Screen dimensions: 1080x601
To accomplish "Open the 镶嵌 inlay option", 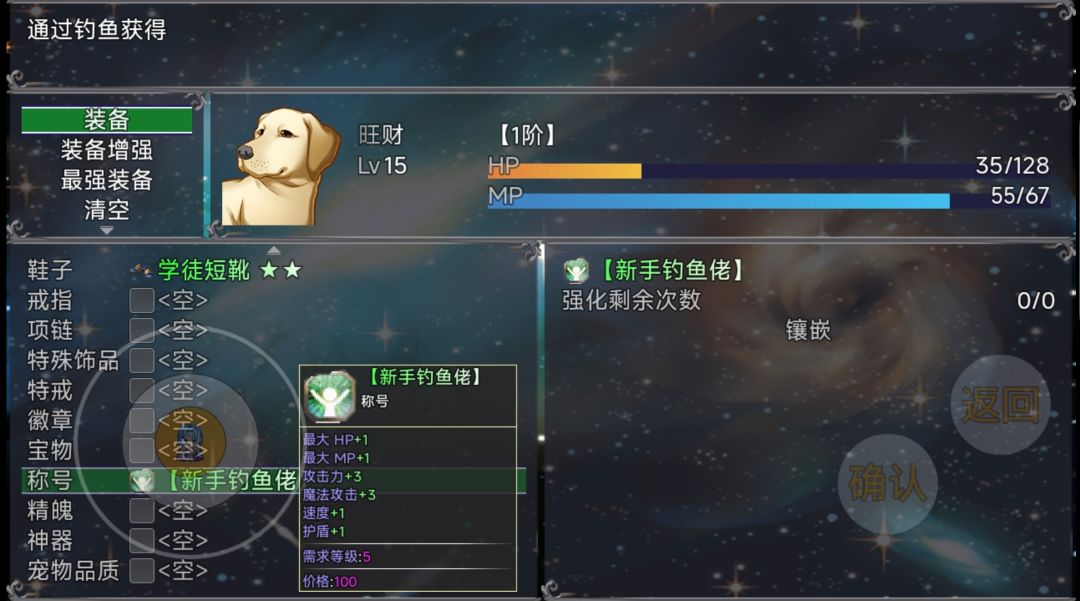I will [x=809, y=330].
